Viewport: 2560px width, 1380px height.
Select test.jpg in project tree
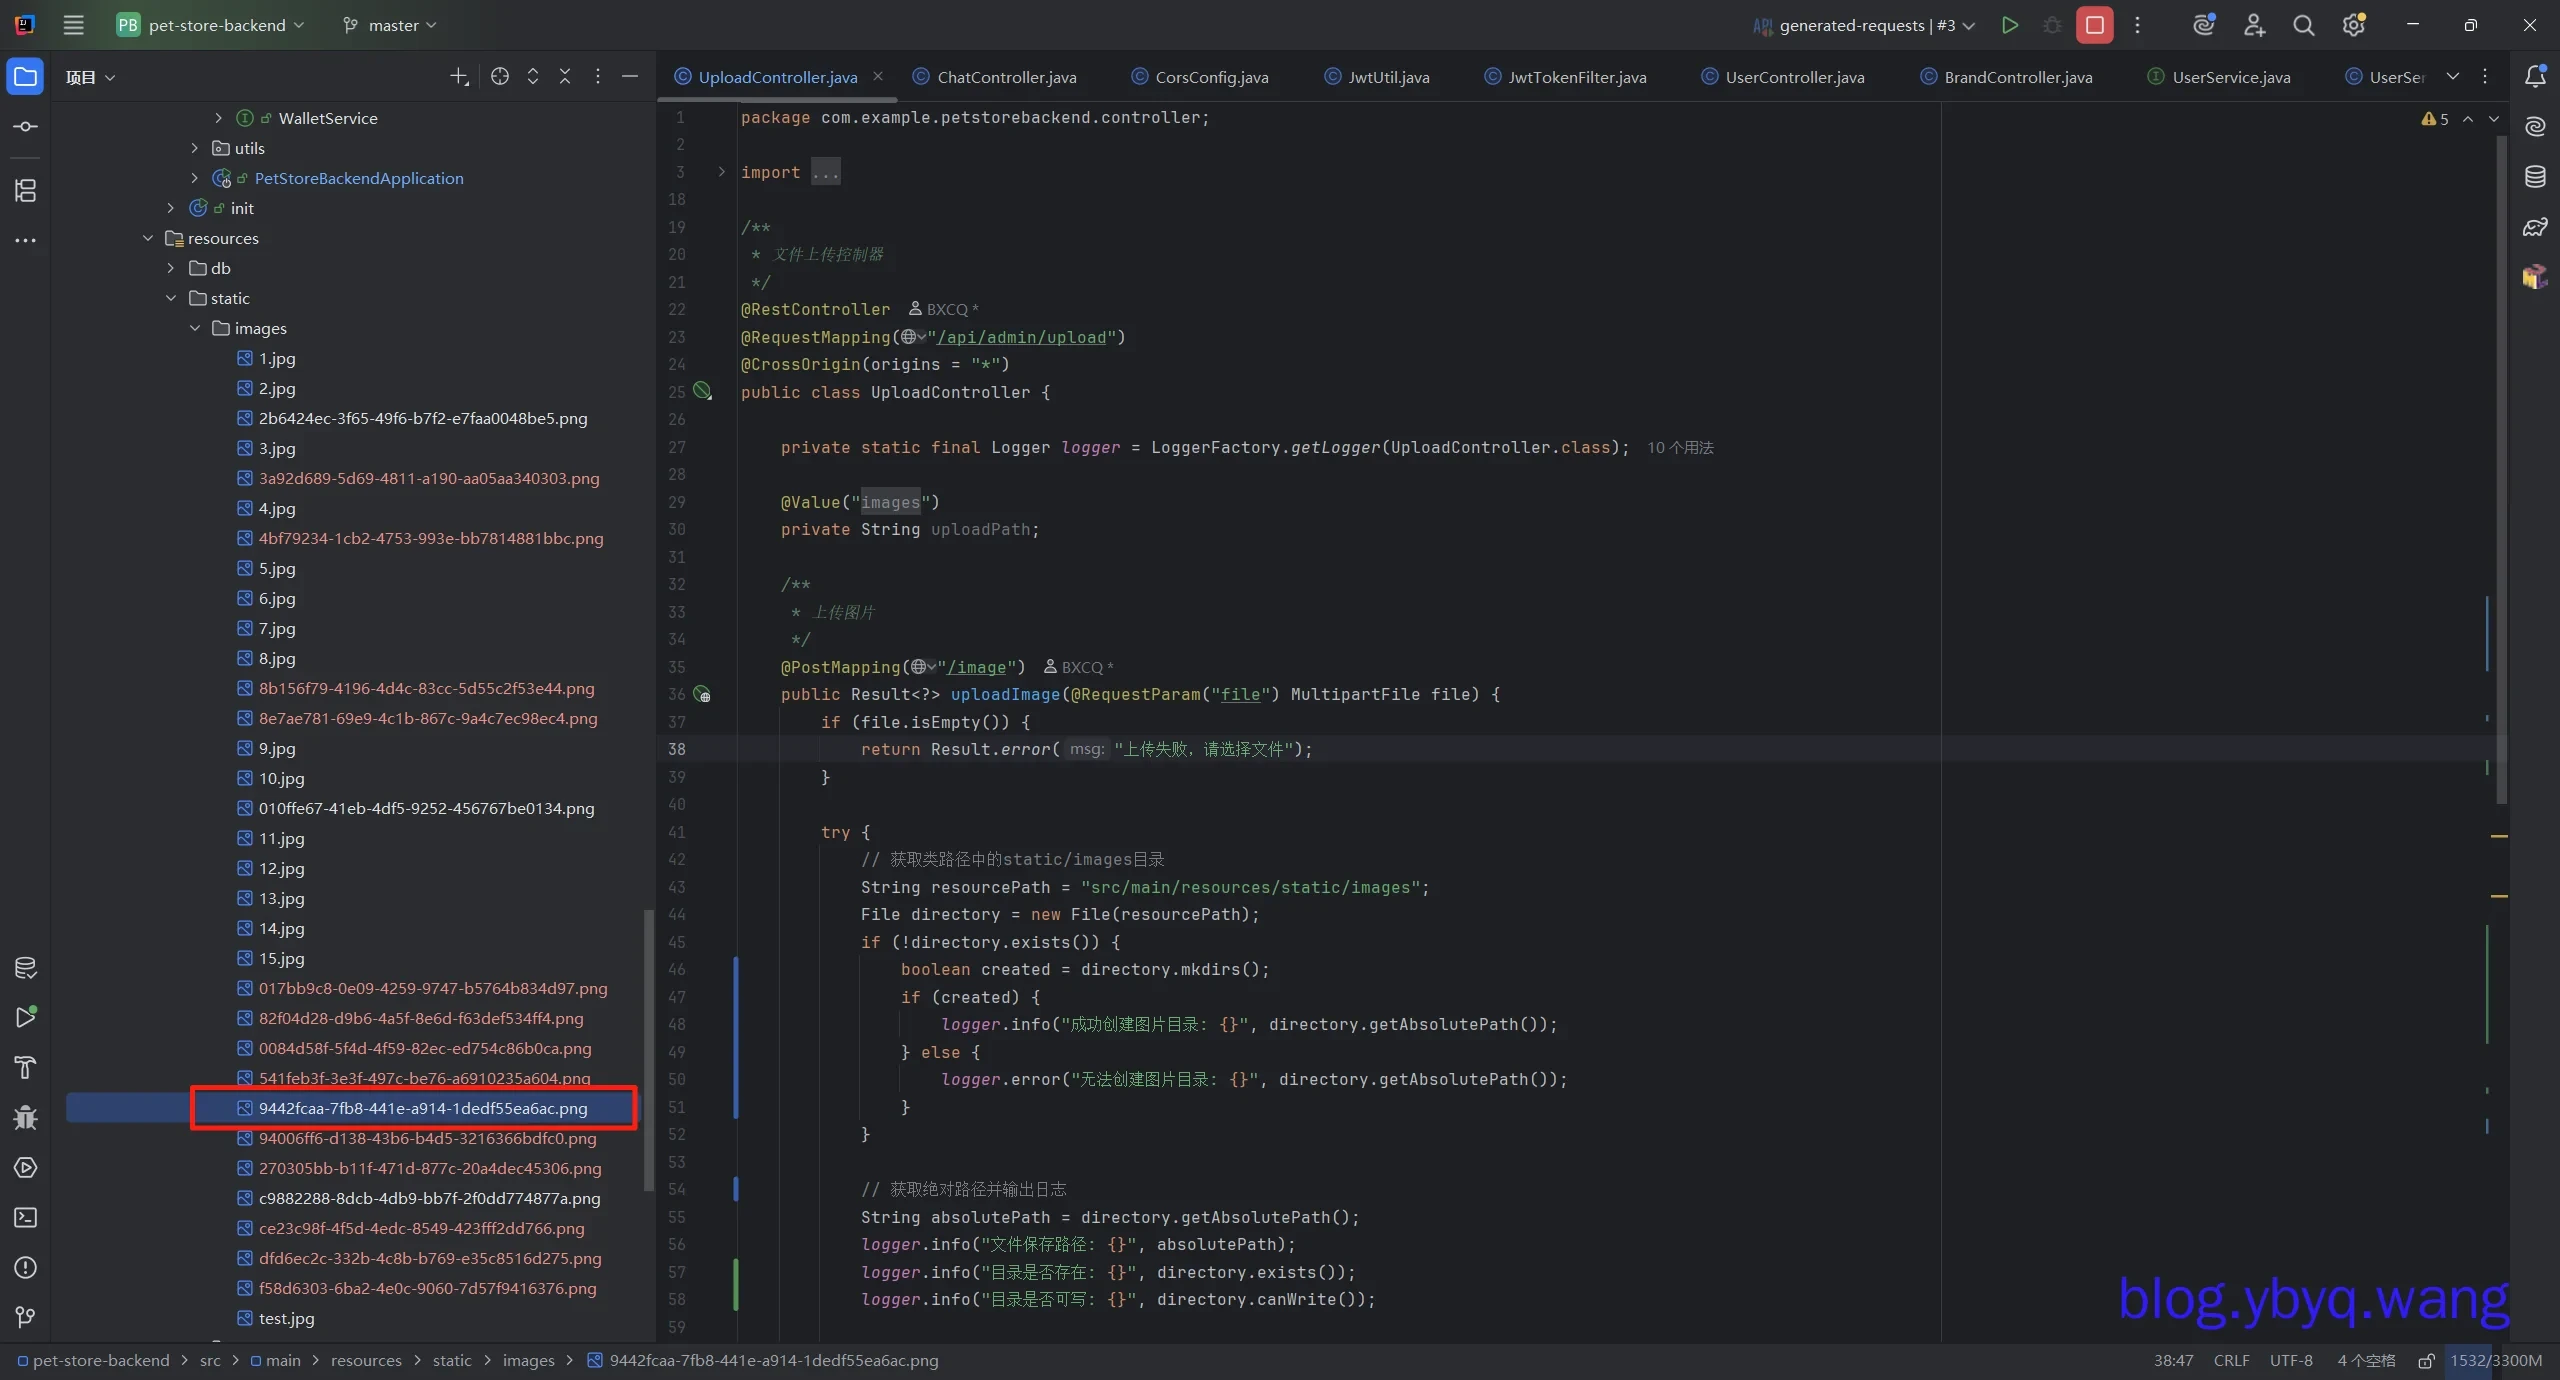(x=286, y=1318)
